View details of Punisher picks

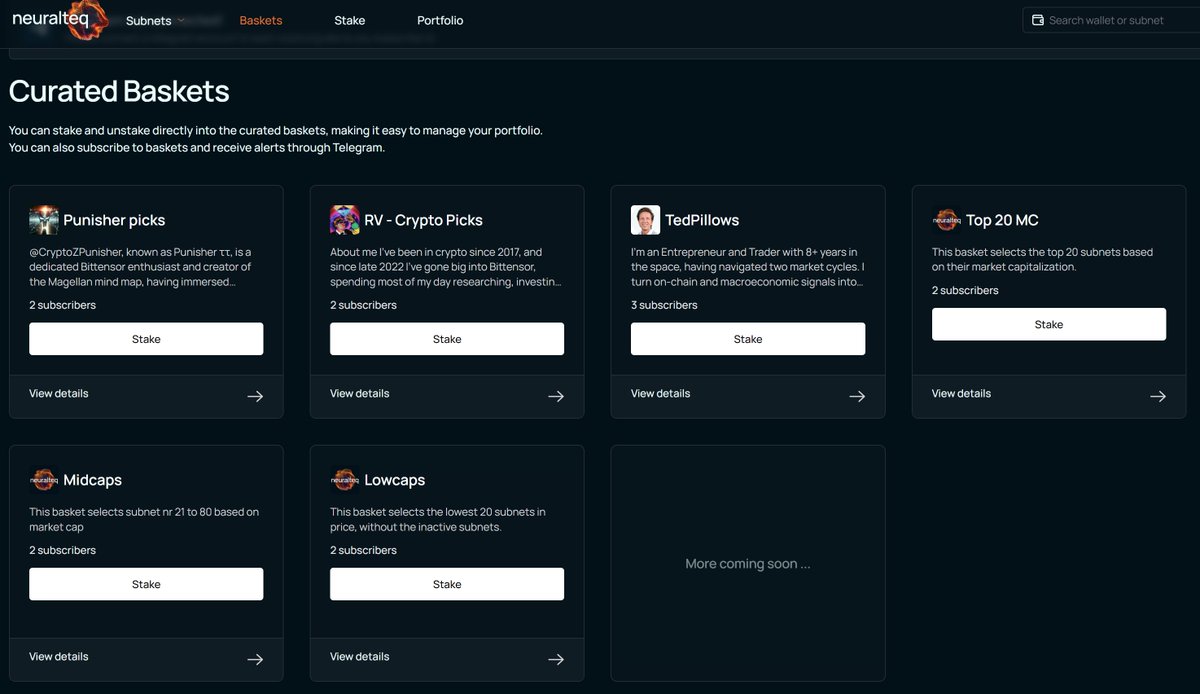point(59,393)
